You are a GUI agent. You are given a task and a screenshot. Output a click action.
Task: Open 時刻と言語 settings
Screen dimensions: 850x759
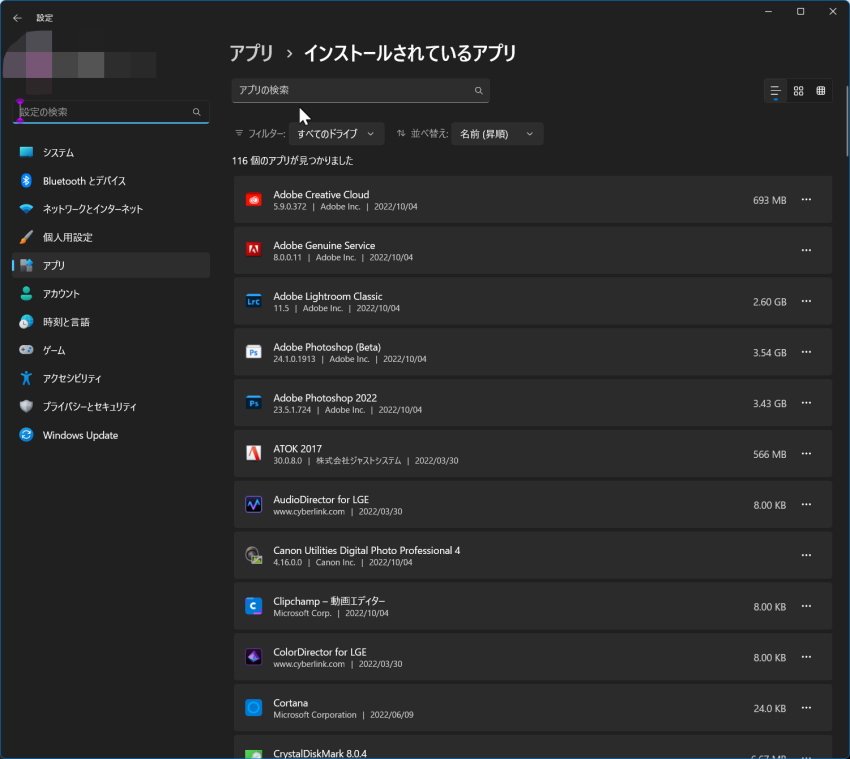click(111, 322)
